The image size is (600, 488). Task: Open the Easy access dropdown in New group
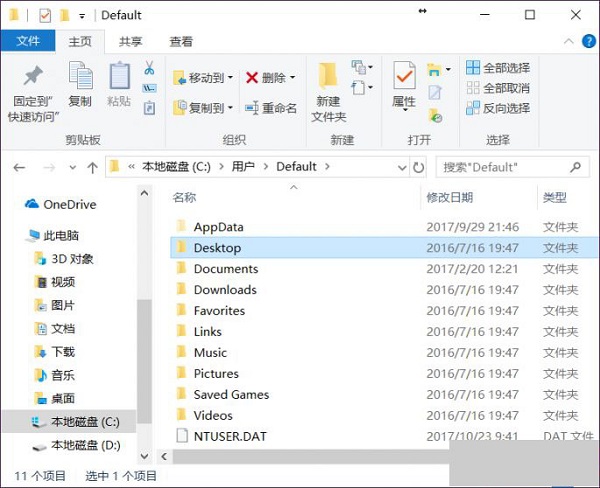[x=362, y=88]
